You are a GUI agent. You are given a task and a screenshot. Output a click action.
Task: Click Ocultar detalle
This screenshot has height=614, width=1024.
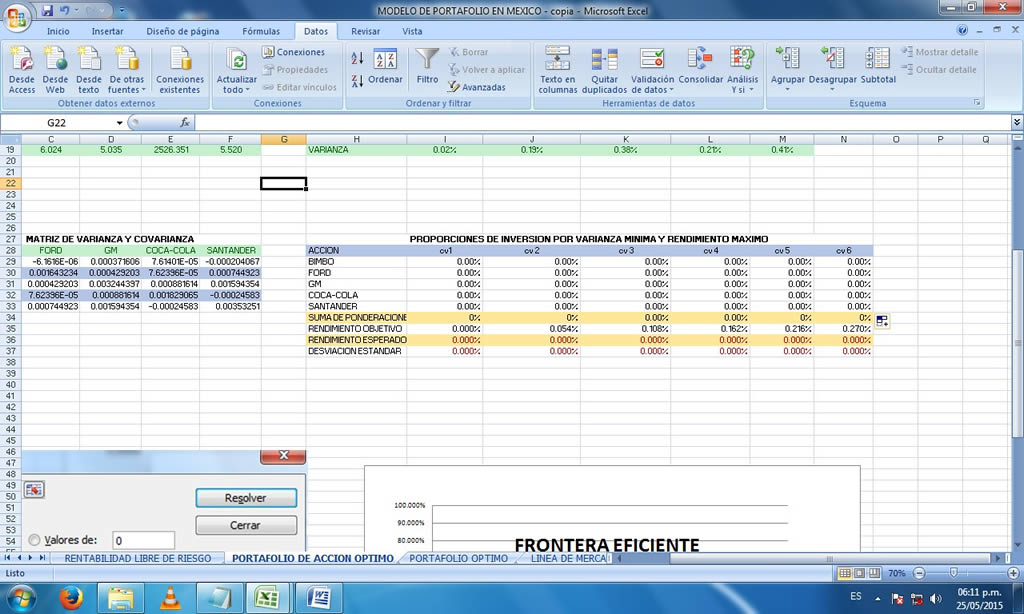click(939, 69)
